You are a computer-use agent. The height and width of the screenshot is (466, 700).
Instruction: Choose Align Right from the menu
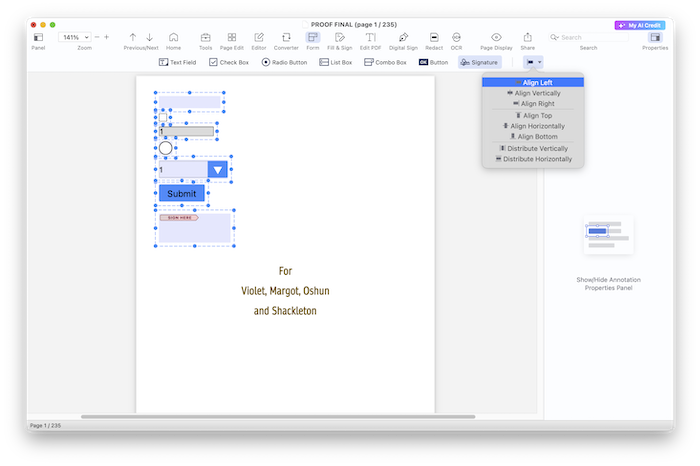pos(533,104)
